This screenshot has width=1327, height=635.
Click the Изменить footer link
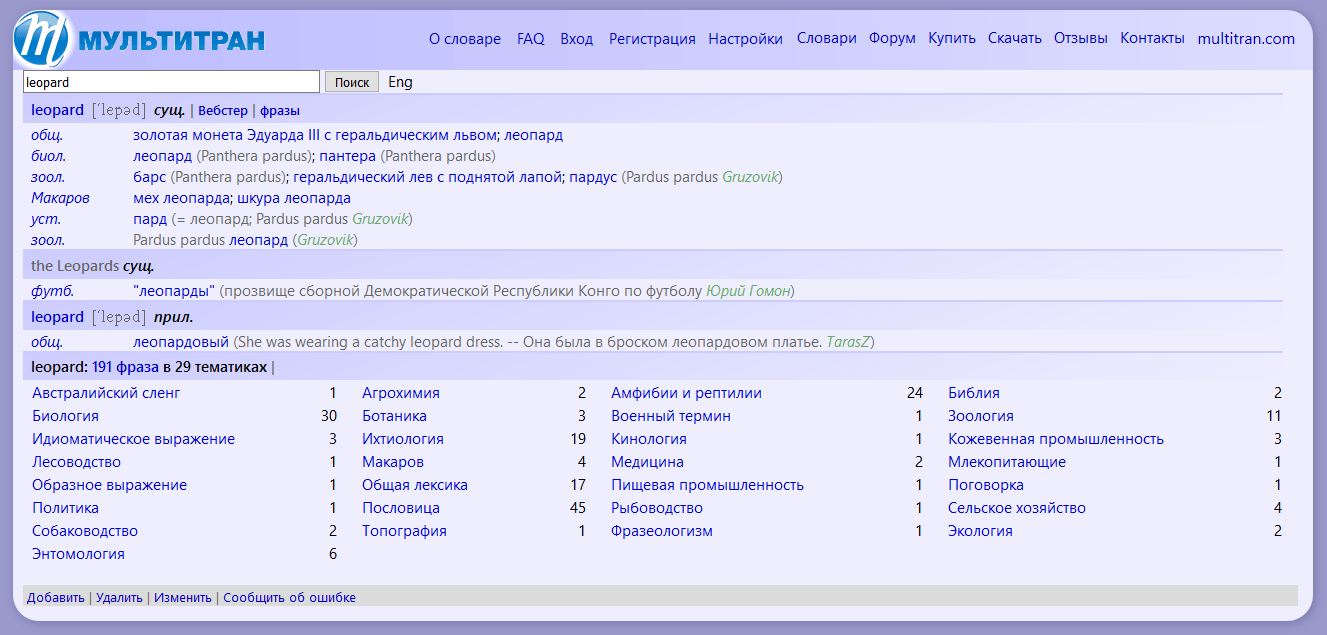tap(183, 598)
